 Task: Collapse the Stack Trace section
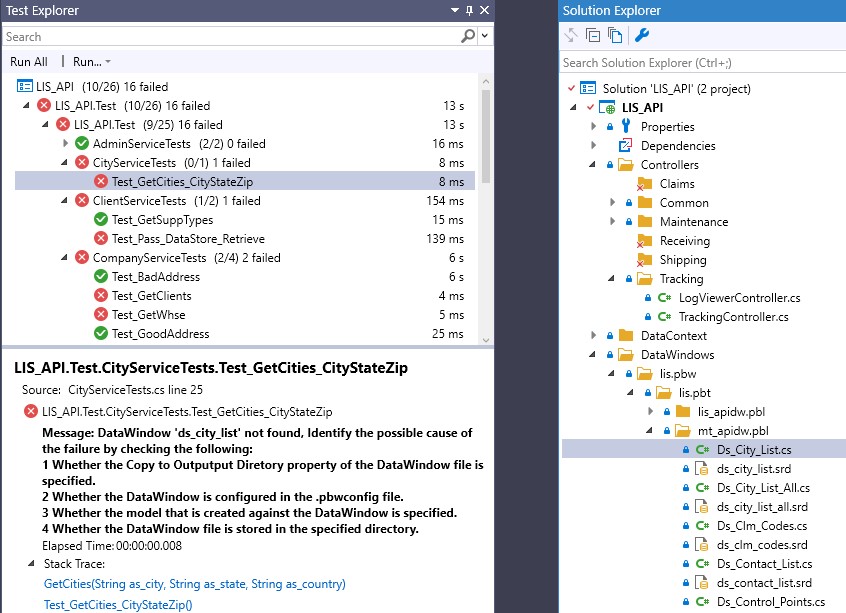click(x=31, y=566)
